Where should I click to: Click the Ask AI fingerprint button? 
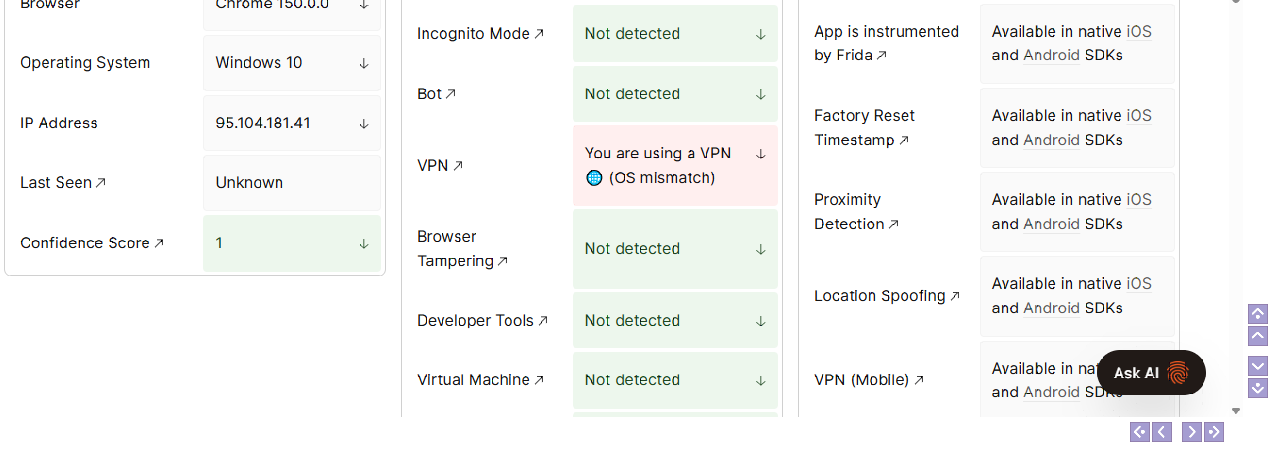click(1151, 372)
